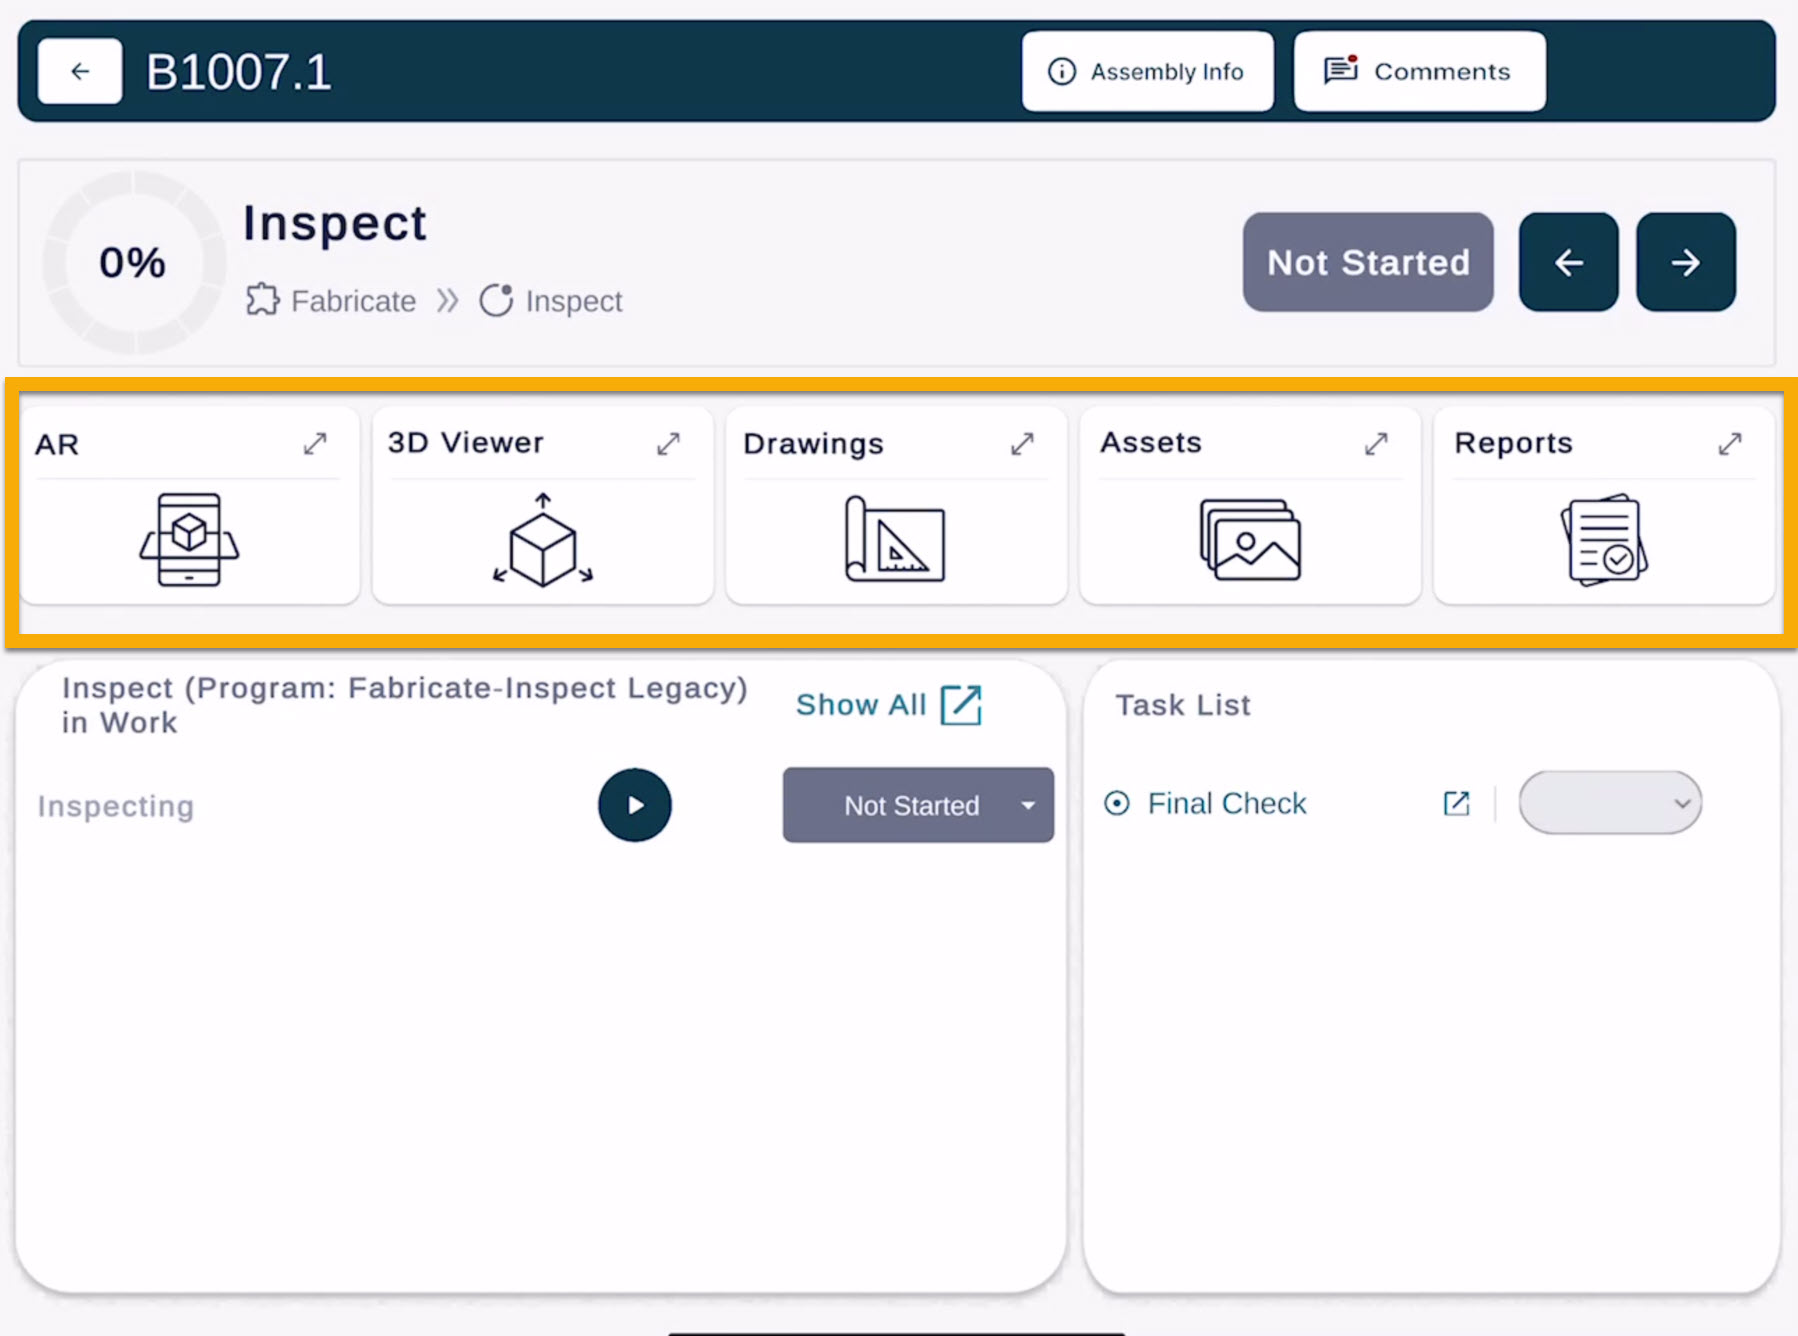
Task: Open the Assets image gallery icon
Action: tap(1249, 540)
